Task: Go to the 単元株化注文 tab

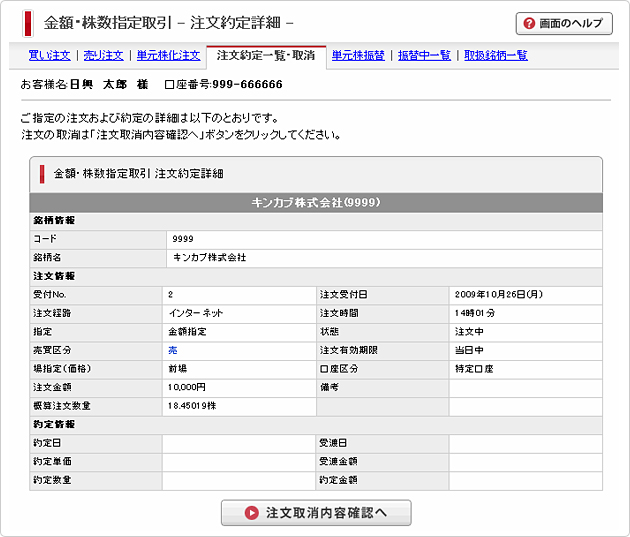Action: pyautogui.click(x=168, y=56)
